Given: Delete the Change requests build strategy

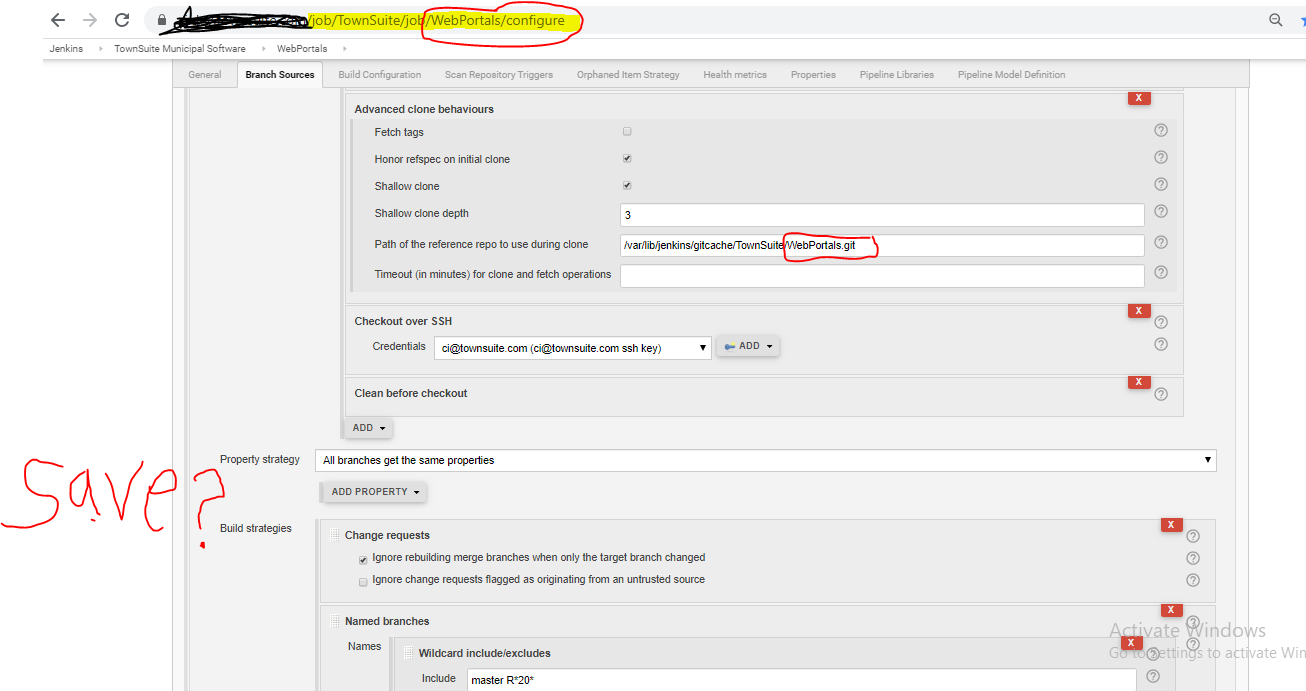Looking at the screenshot, I should (x=1170, y=525).
